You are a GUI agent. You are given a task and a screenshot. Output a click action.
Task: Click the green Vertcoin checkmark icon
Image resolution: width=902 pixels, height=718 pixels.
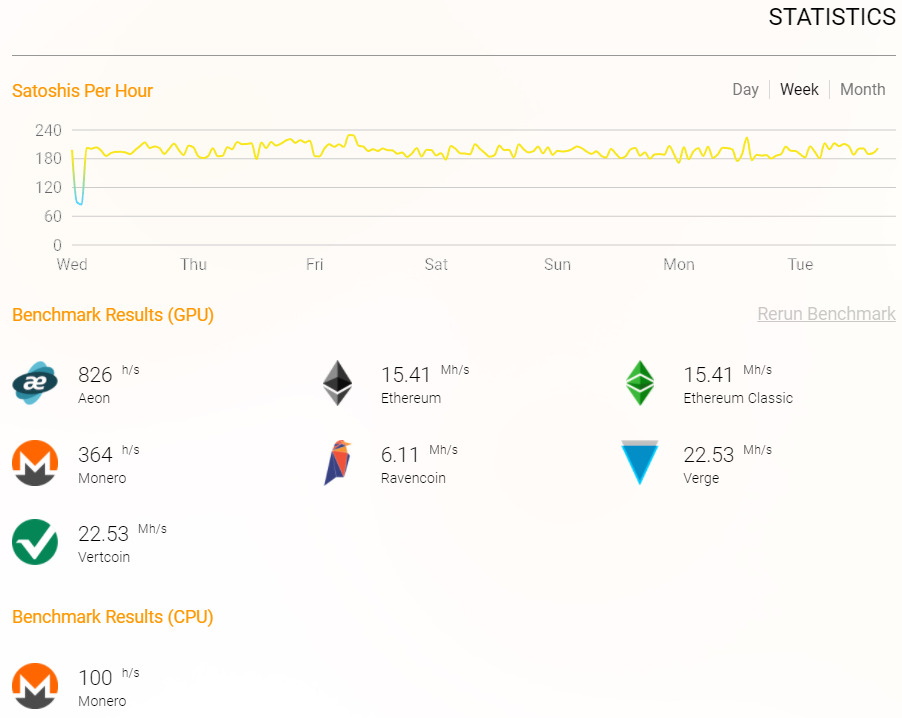tap(34, 542)
